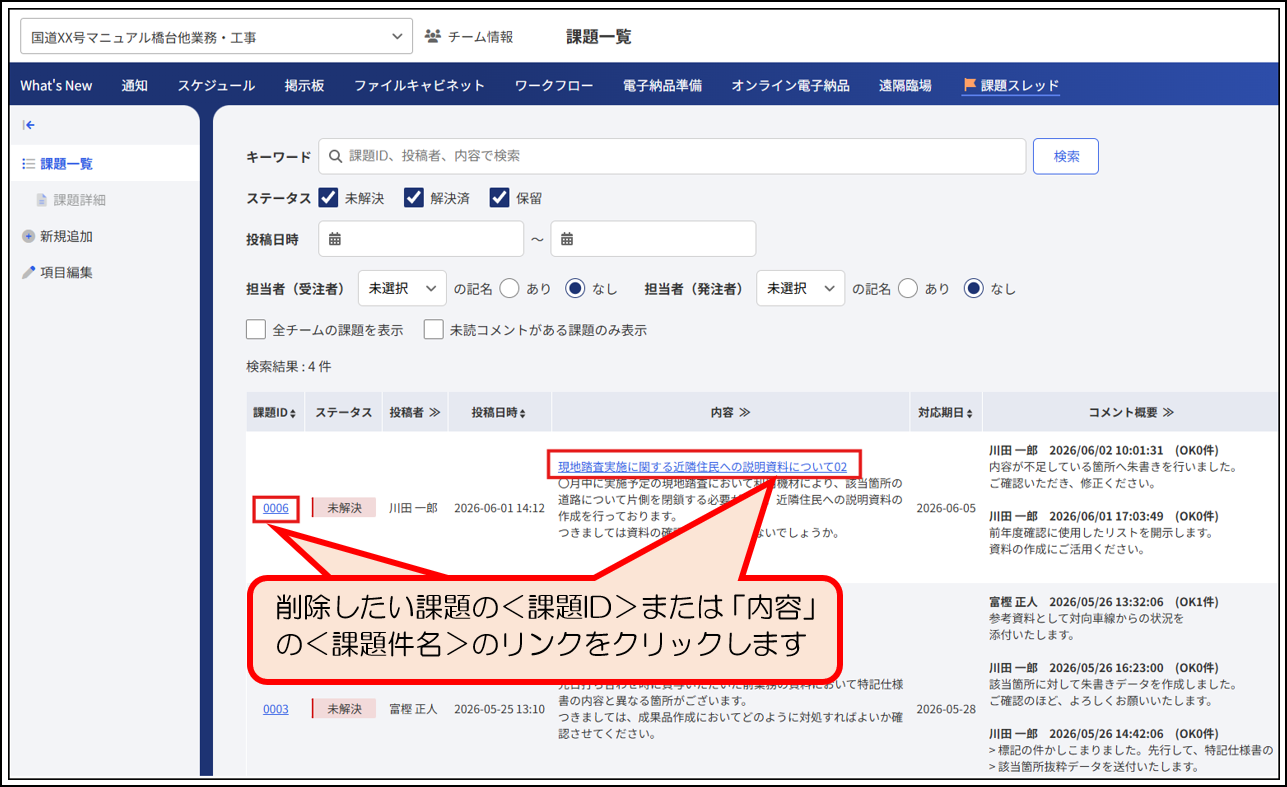Open the issue ID 0006 link
1287x787 pixels.
[276, 508]
